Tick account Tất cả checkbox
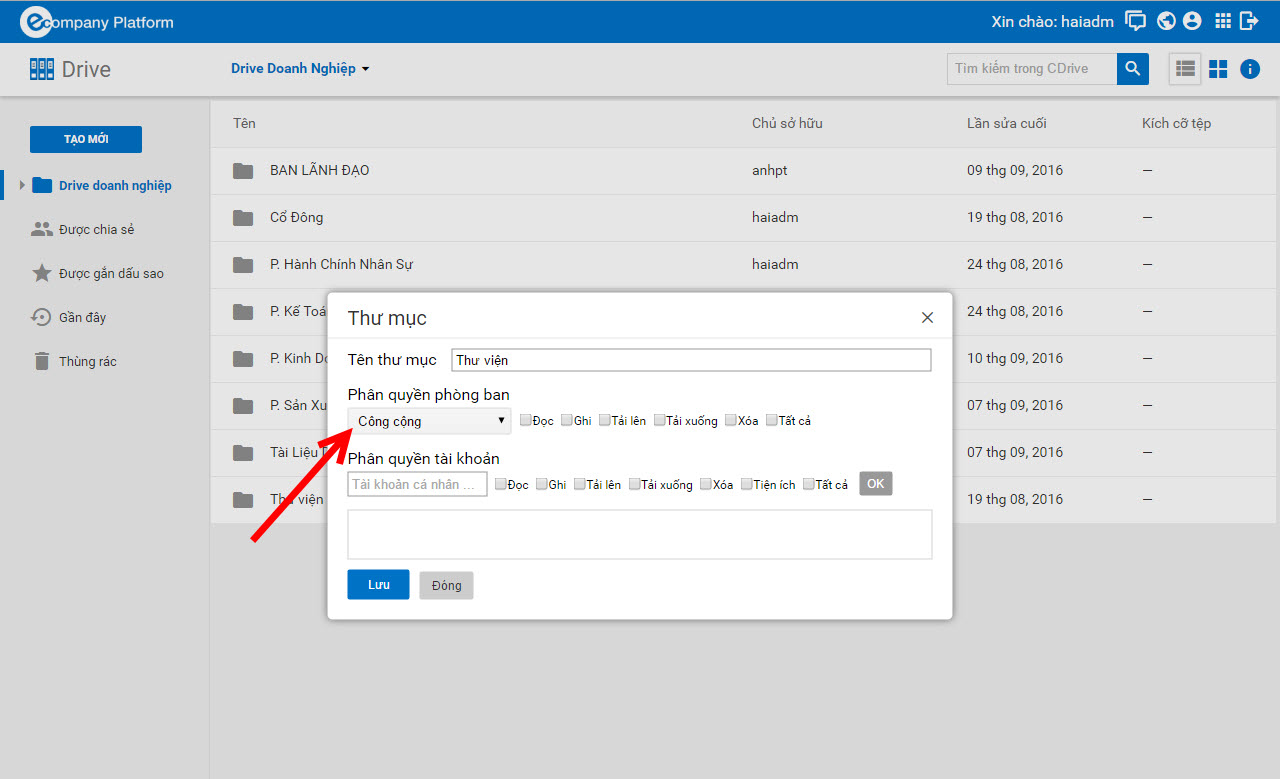1280x779 pixels. 809,484
